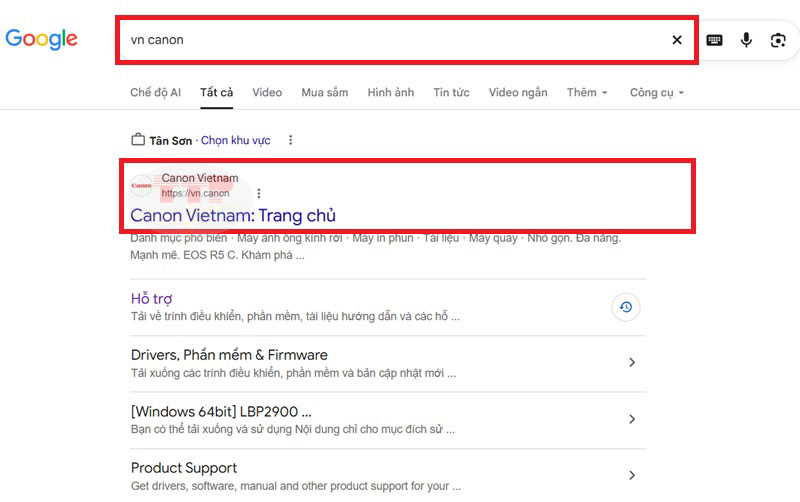Start voice search with microphone icon
This screenshot has width=800, height=502.
click(746, 40)
